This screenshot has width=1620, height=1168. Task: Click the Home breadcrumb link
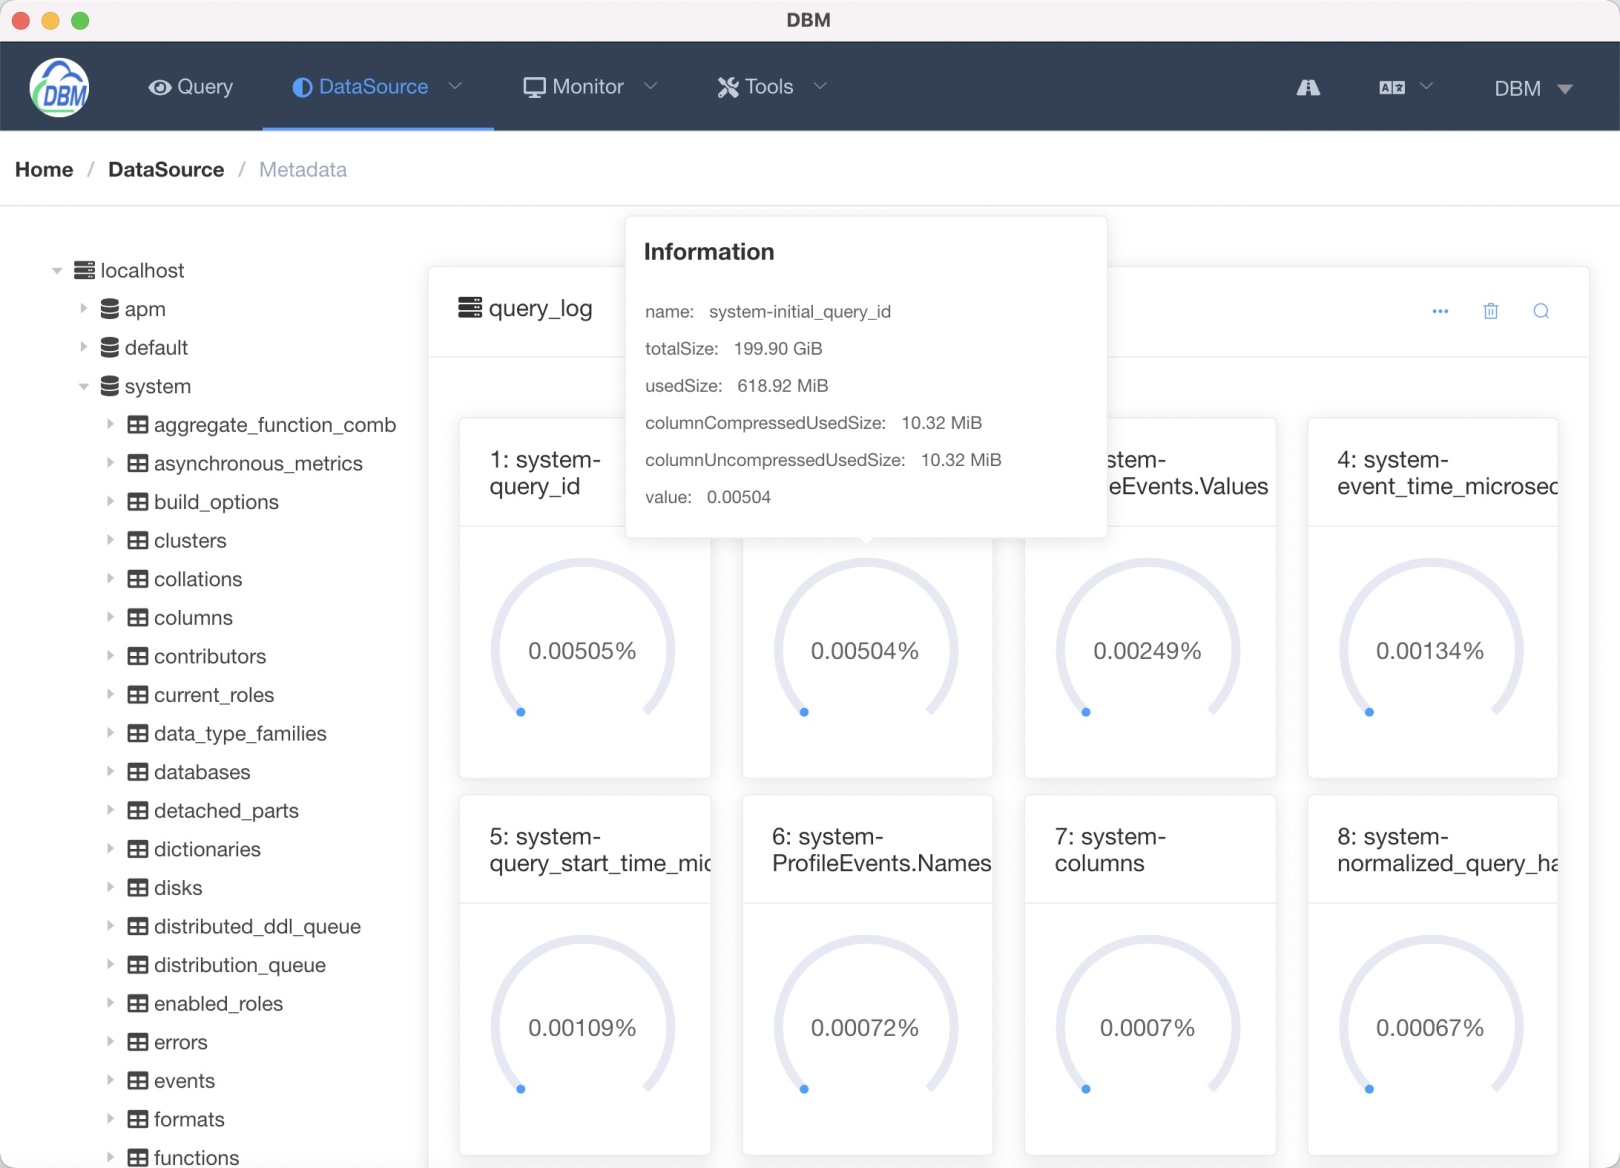pyautogui.click(x=43, y=169)
